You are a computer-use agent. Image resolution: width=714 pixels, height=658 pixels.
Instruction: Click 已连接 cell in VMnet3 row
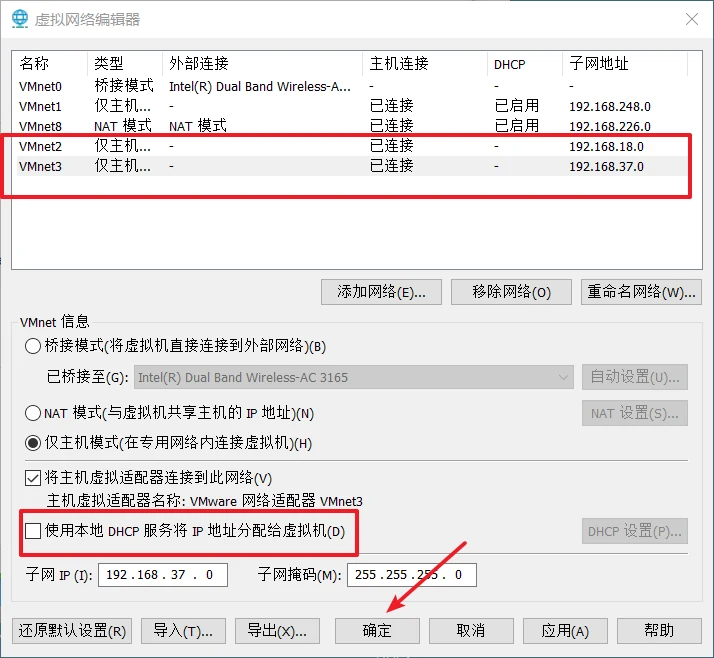pos(392,166)
